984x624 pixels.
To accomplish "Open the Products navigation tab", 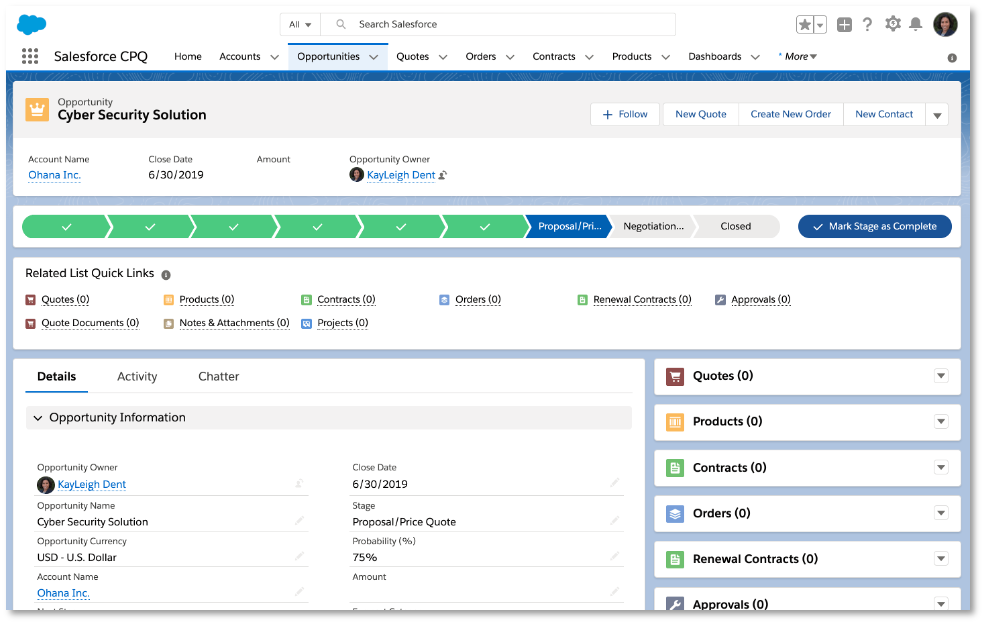I will click(631, 56).
